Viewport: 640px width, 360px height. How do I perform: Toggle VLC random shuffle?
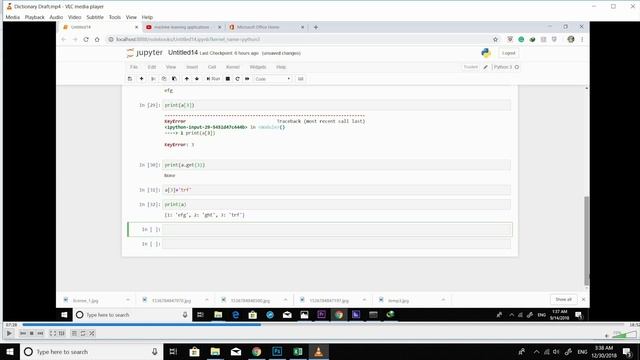pos(92,333)
